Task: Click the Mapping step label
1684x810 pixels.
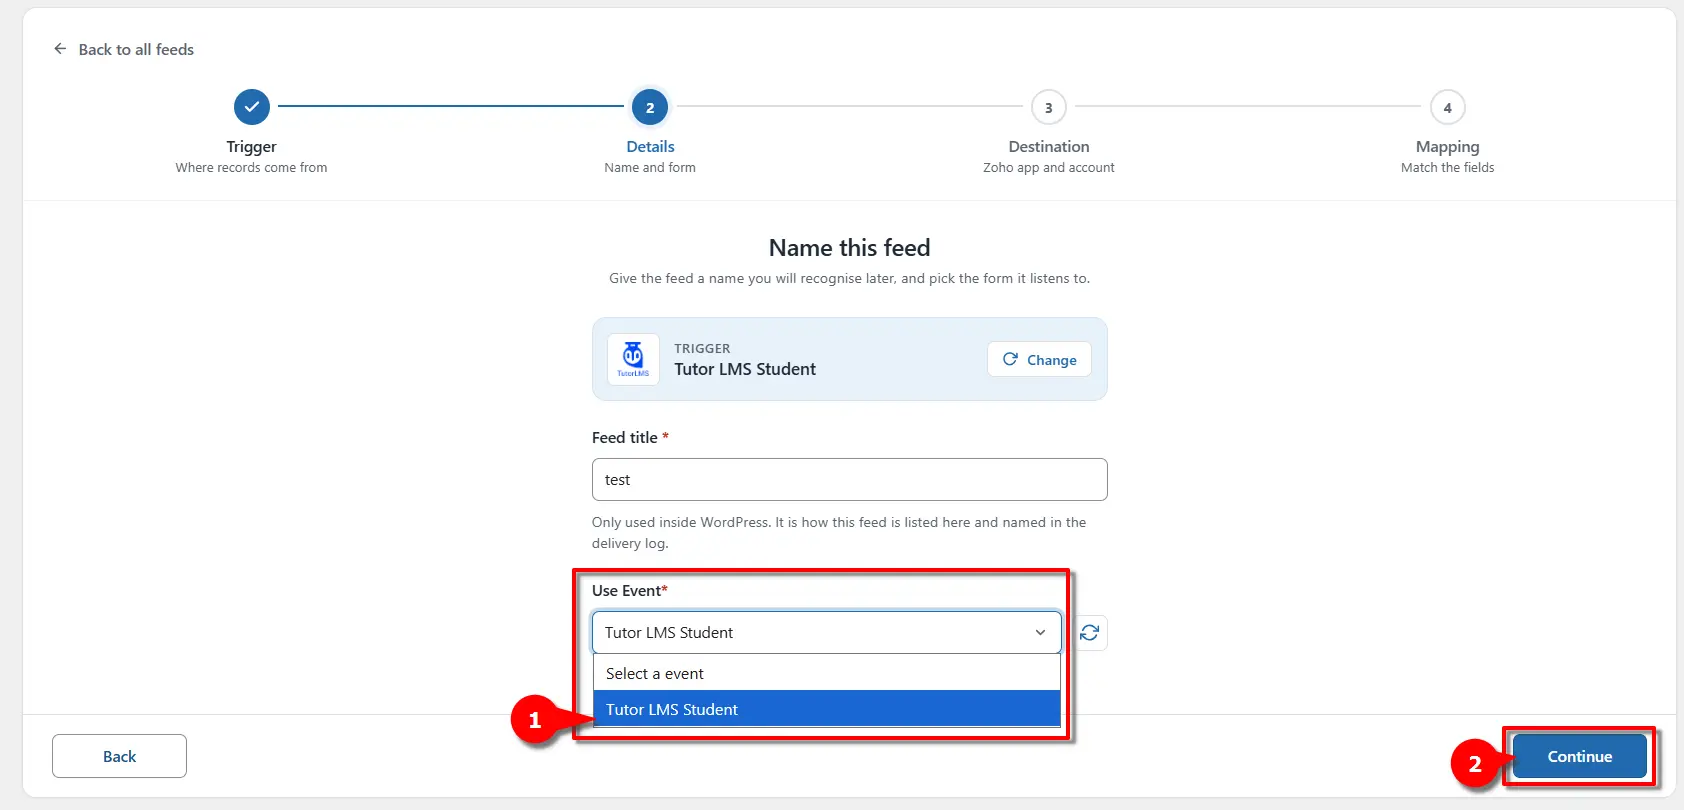Action: pos(1447,146)
